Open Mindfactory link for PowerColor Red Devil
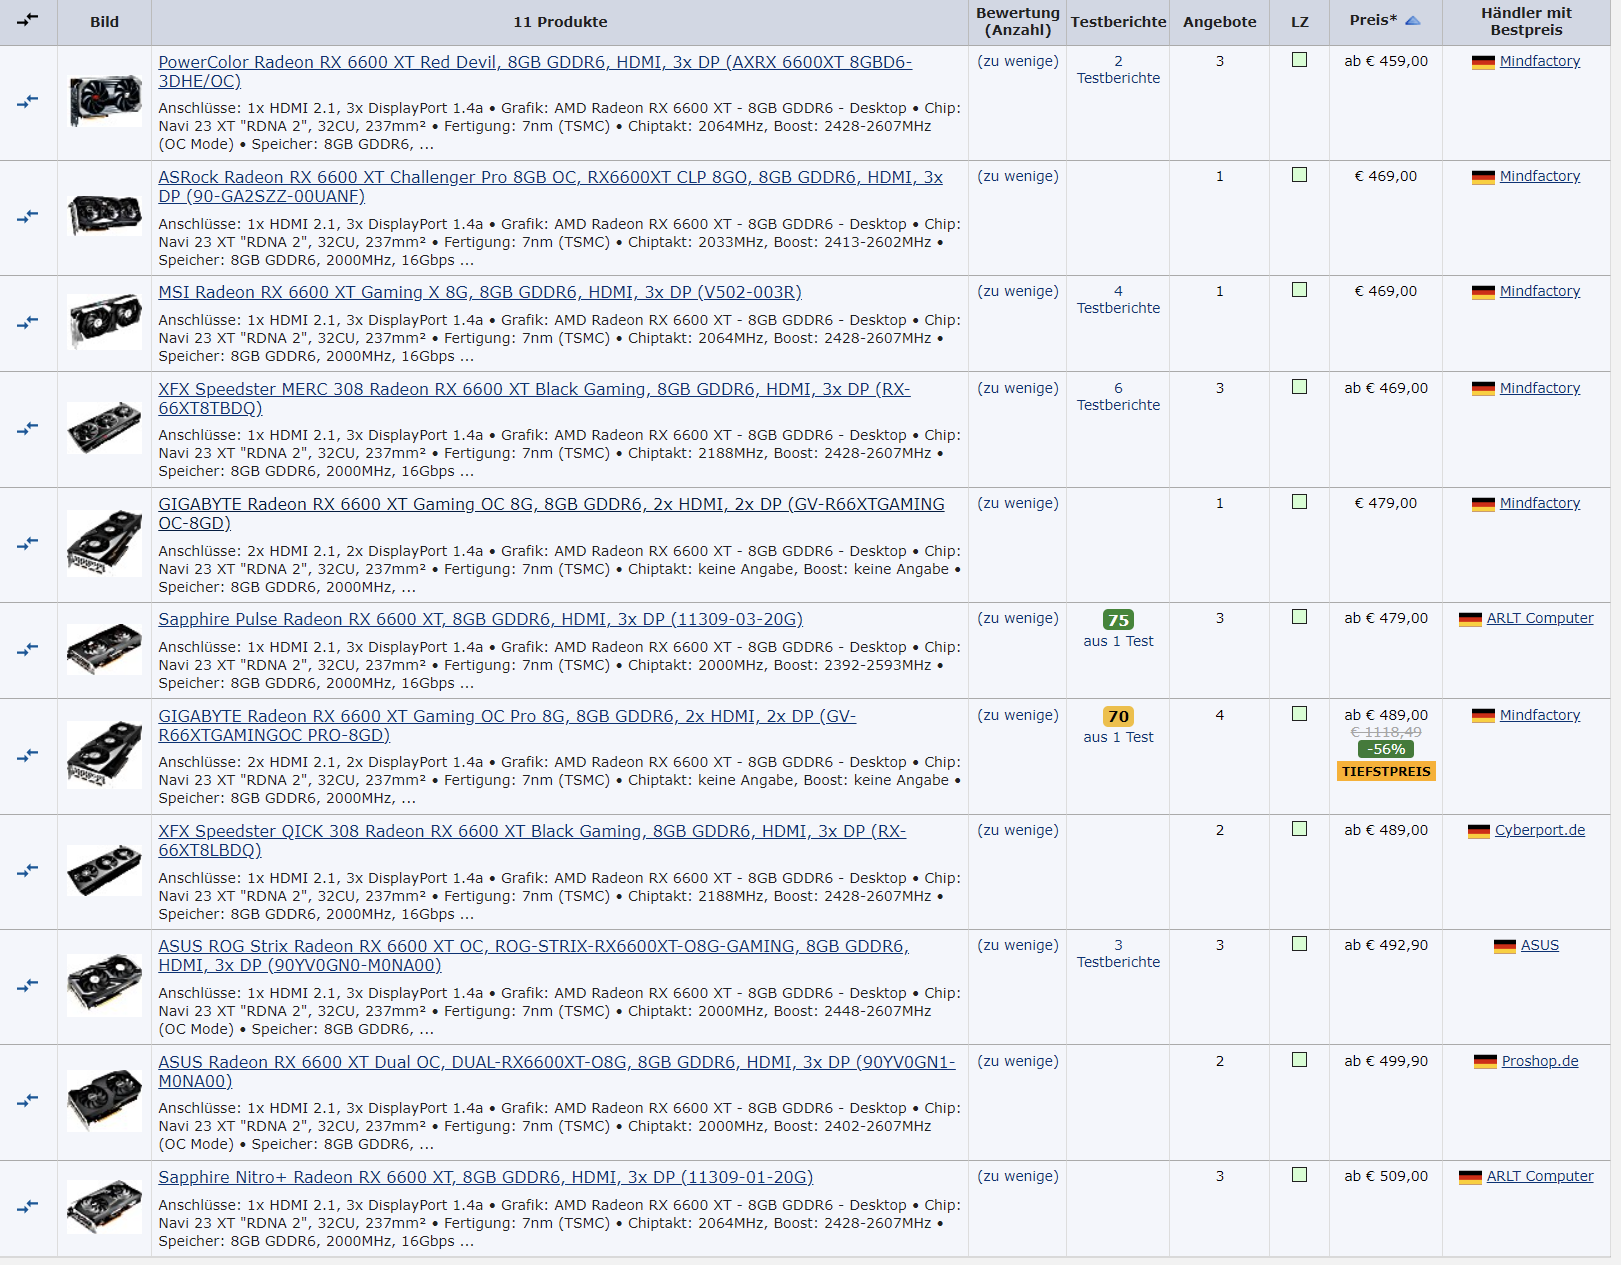This screenshot has height=1265, width=1621. pyautogui.click(x=1539, y=61)
